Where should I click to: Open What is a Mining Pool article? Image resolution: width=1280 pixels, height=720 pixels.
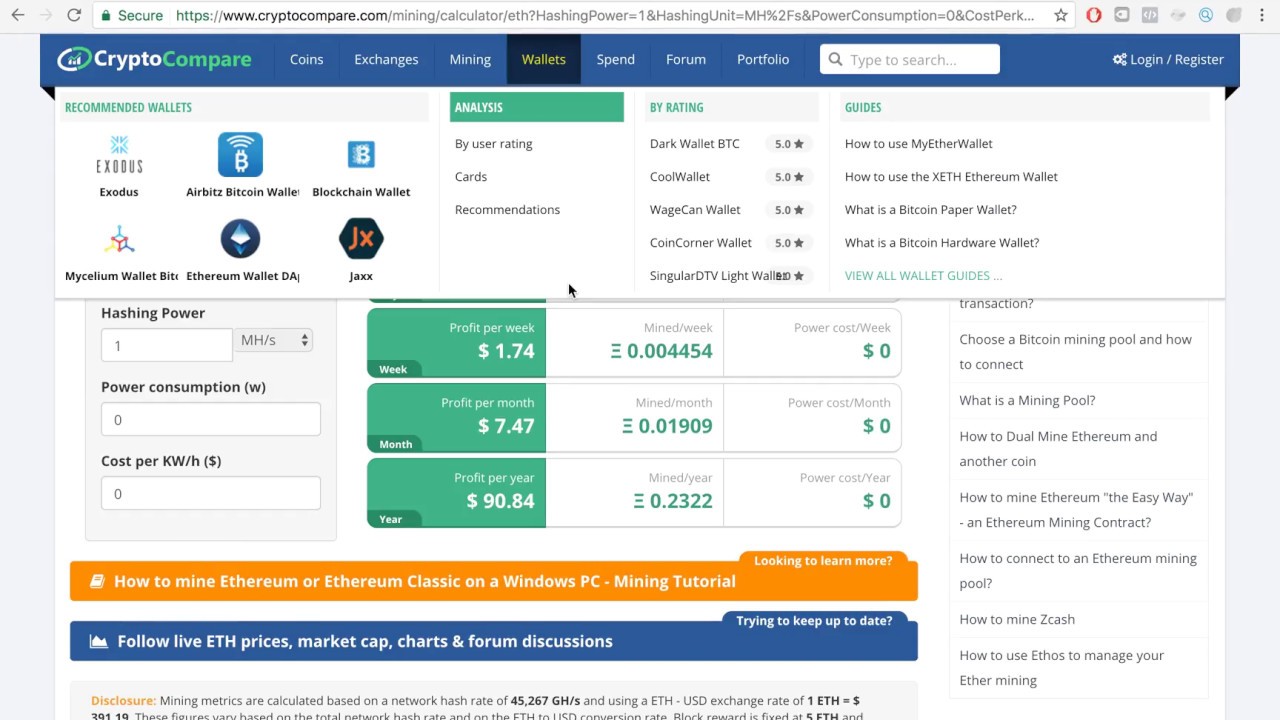[1027, 400]
